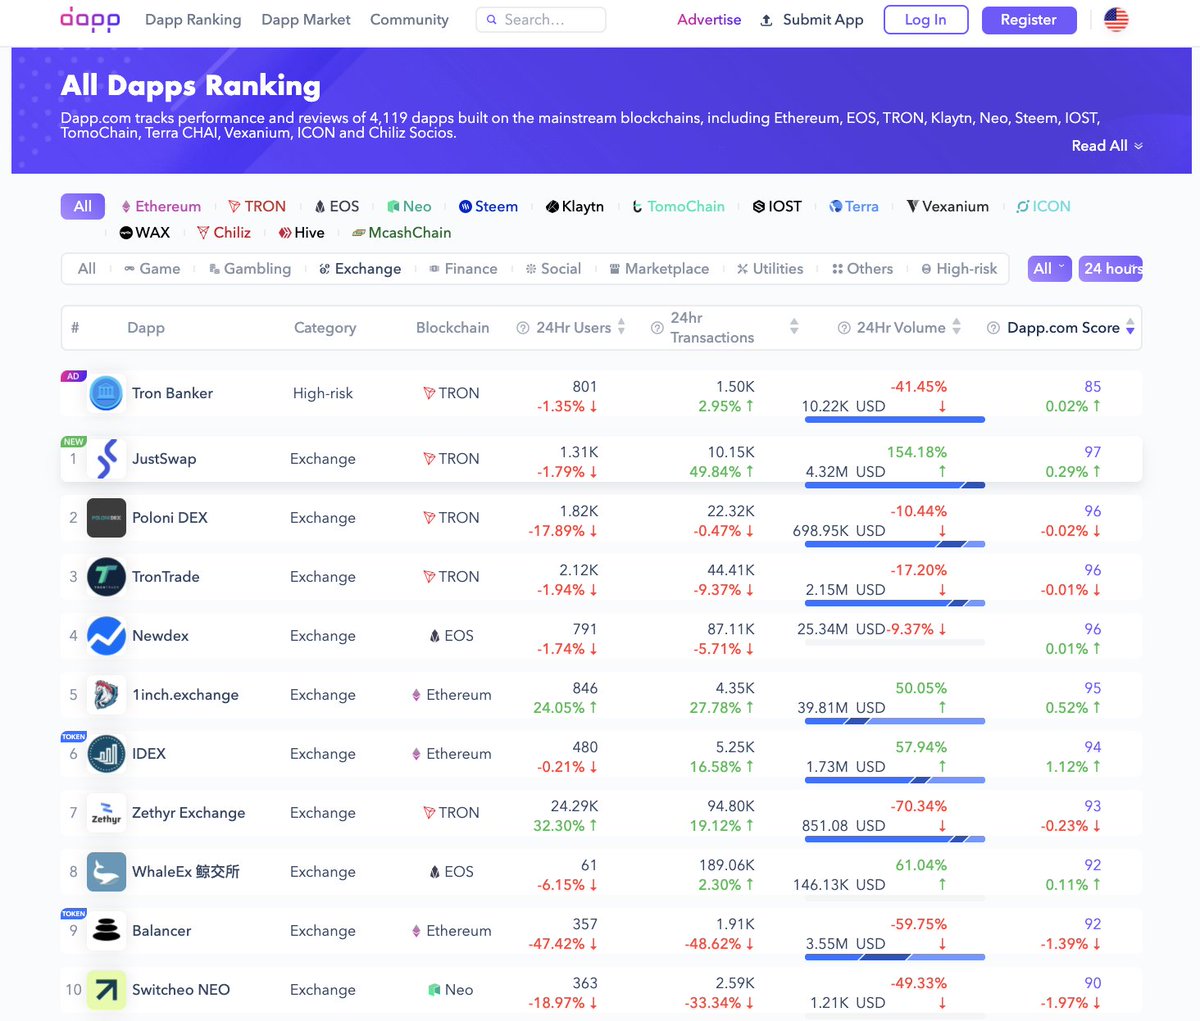
Task: Click the IDEX logo icon
Action: 106,754
